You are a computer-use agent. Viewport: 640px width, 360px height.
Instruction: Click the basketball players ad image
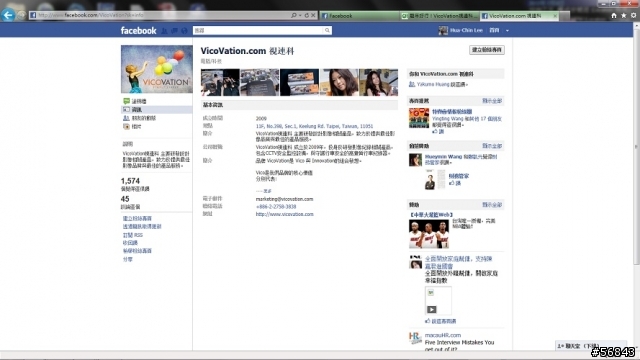point(429,234)
